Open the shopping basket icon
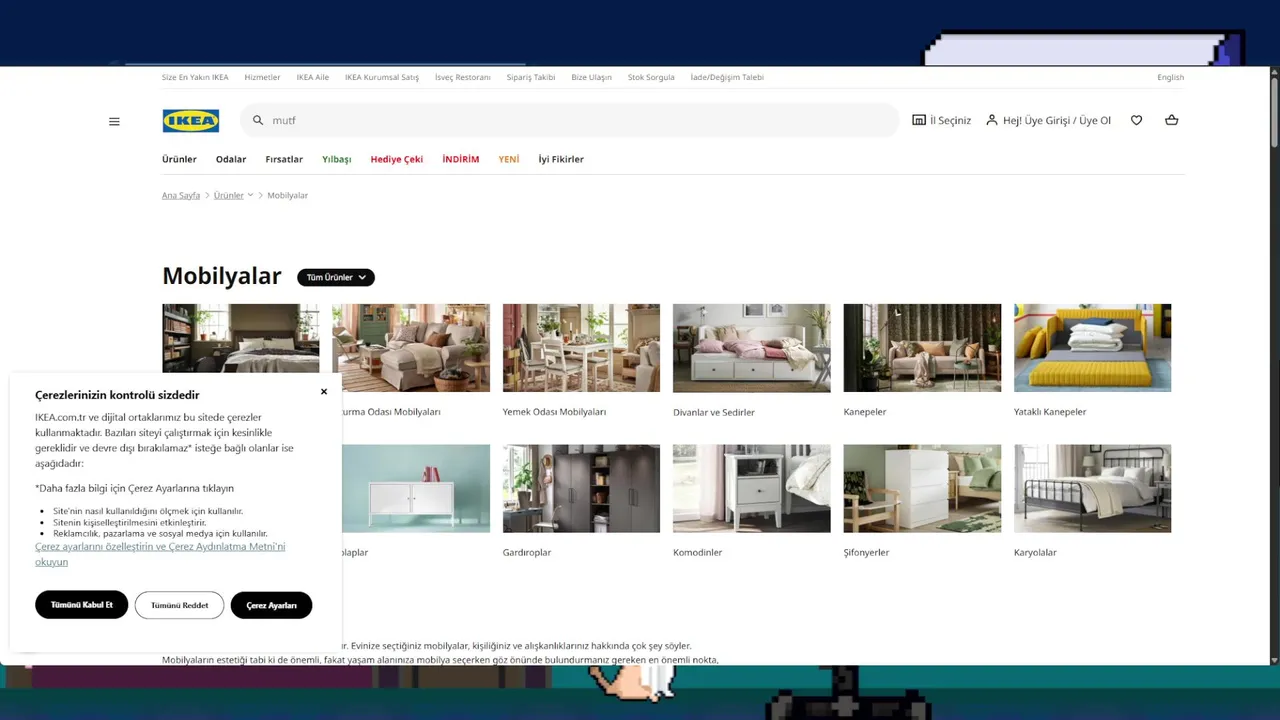Image resolution: width=1280 pixels, height=720 pixels. [x=1172, y=120]
